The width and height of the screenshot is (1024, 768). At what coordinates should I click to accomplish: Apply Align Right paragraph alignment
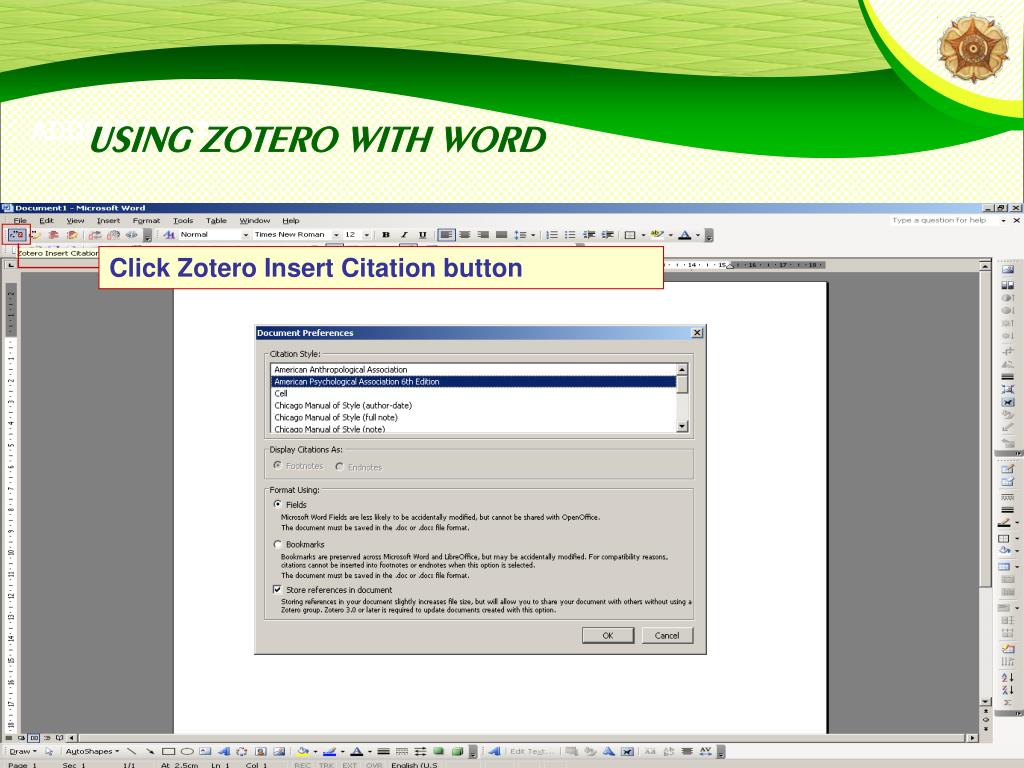coord(483,234)
